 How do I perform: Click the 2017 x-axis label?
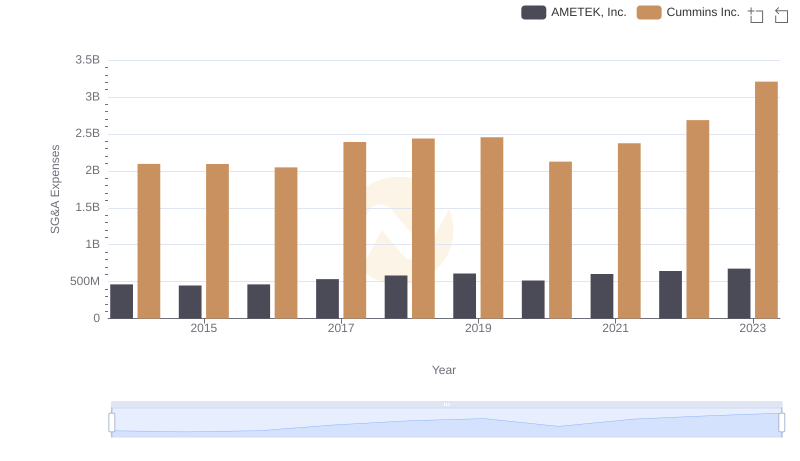tap(341, 328)
